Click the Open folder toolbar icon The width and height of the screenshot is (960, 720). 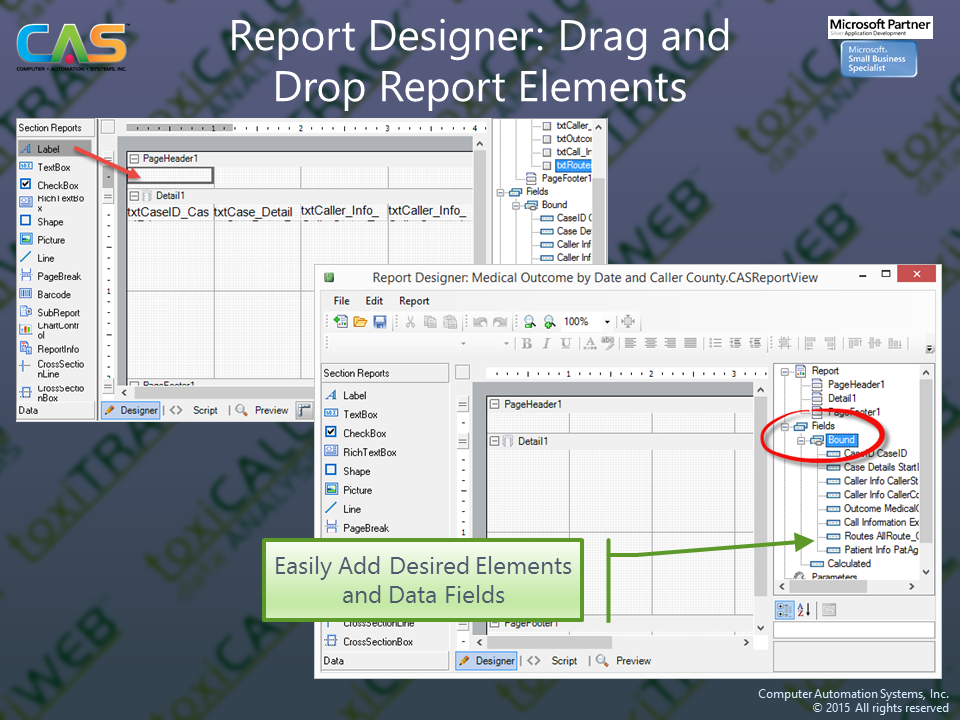(362, 322)
